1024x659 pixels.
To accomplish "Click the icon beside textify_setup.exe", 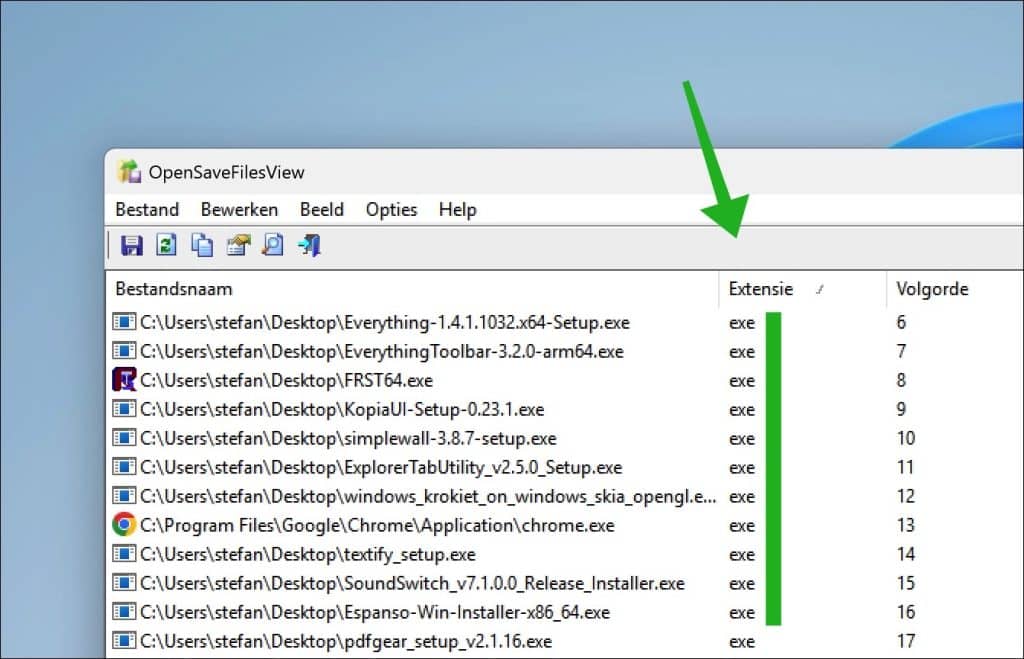I will (x=124, y=554).
